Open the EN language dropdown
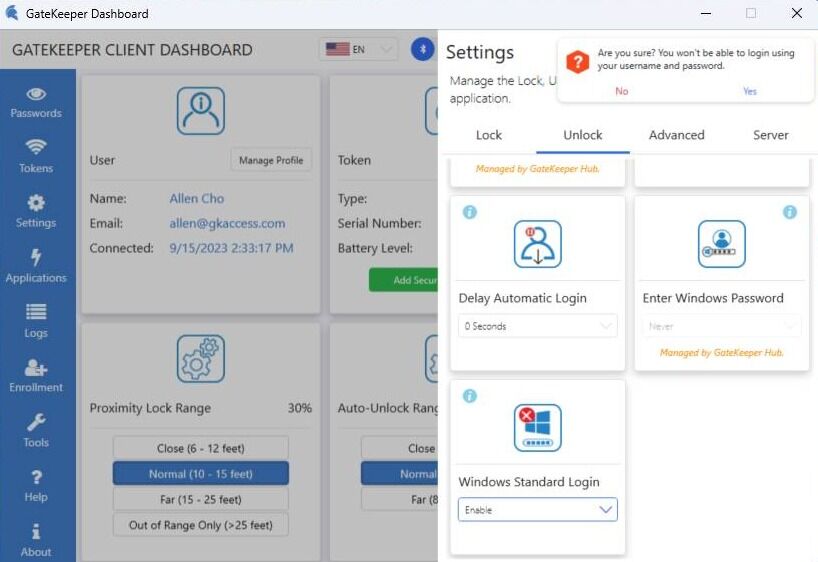The height and width of the screenshot is (562, 818). point(358,49)
